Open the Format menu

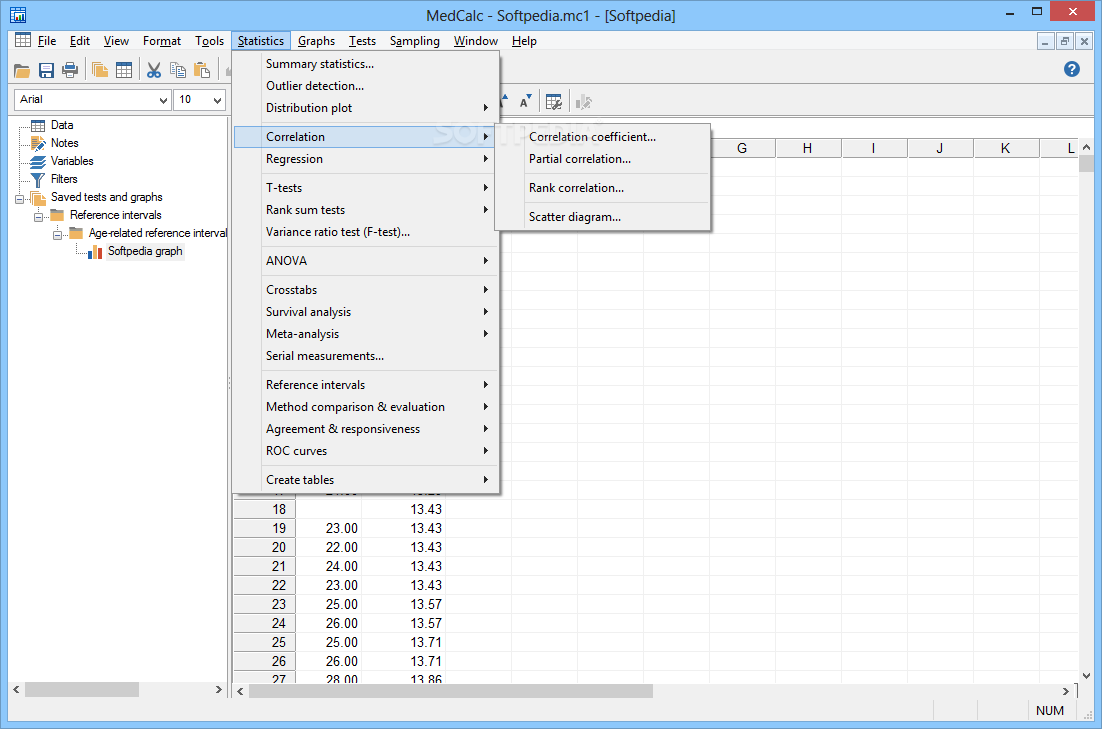point(162,41)
